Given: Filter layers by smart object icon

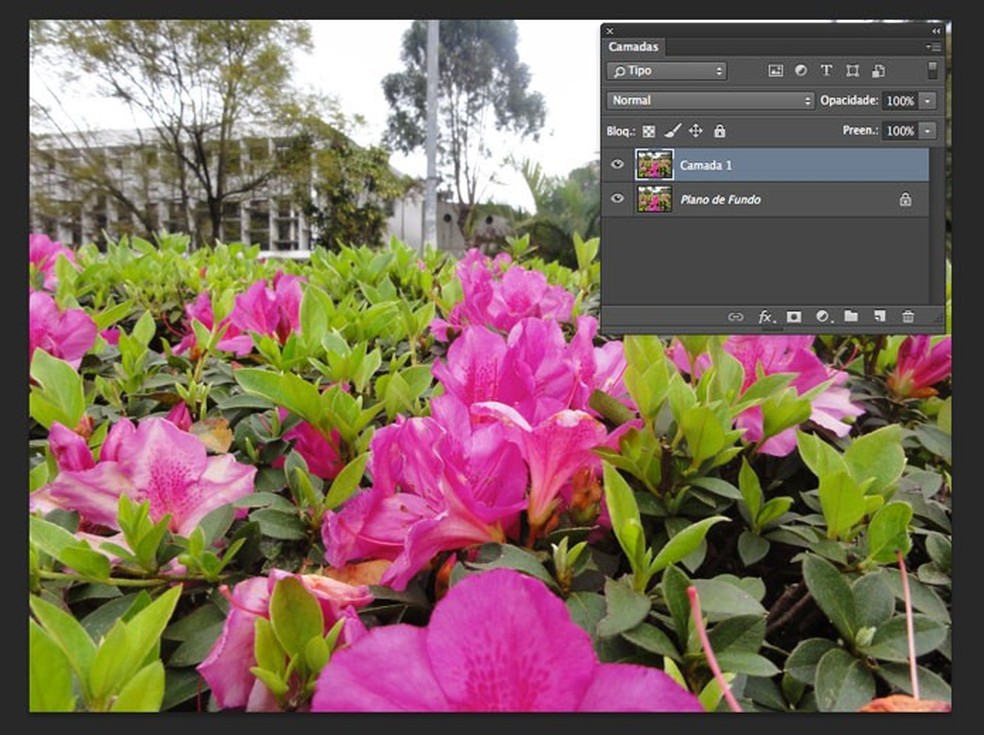Looking at the screenshot, I should (x=878, y=71).
